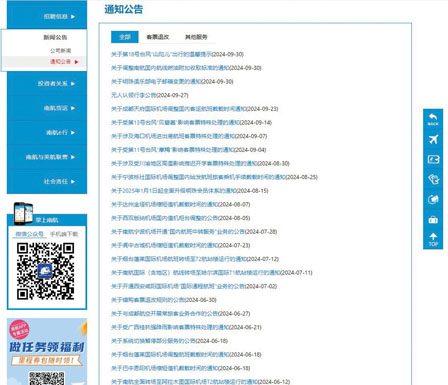This screenshot has height=385, width=448.
Task: Switch to the 客票退改 tab
Action: tap(158, 37)
